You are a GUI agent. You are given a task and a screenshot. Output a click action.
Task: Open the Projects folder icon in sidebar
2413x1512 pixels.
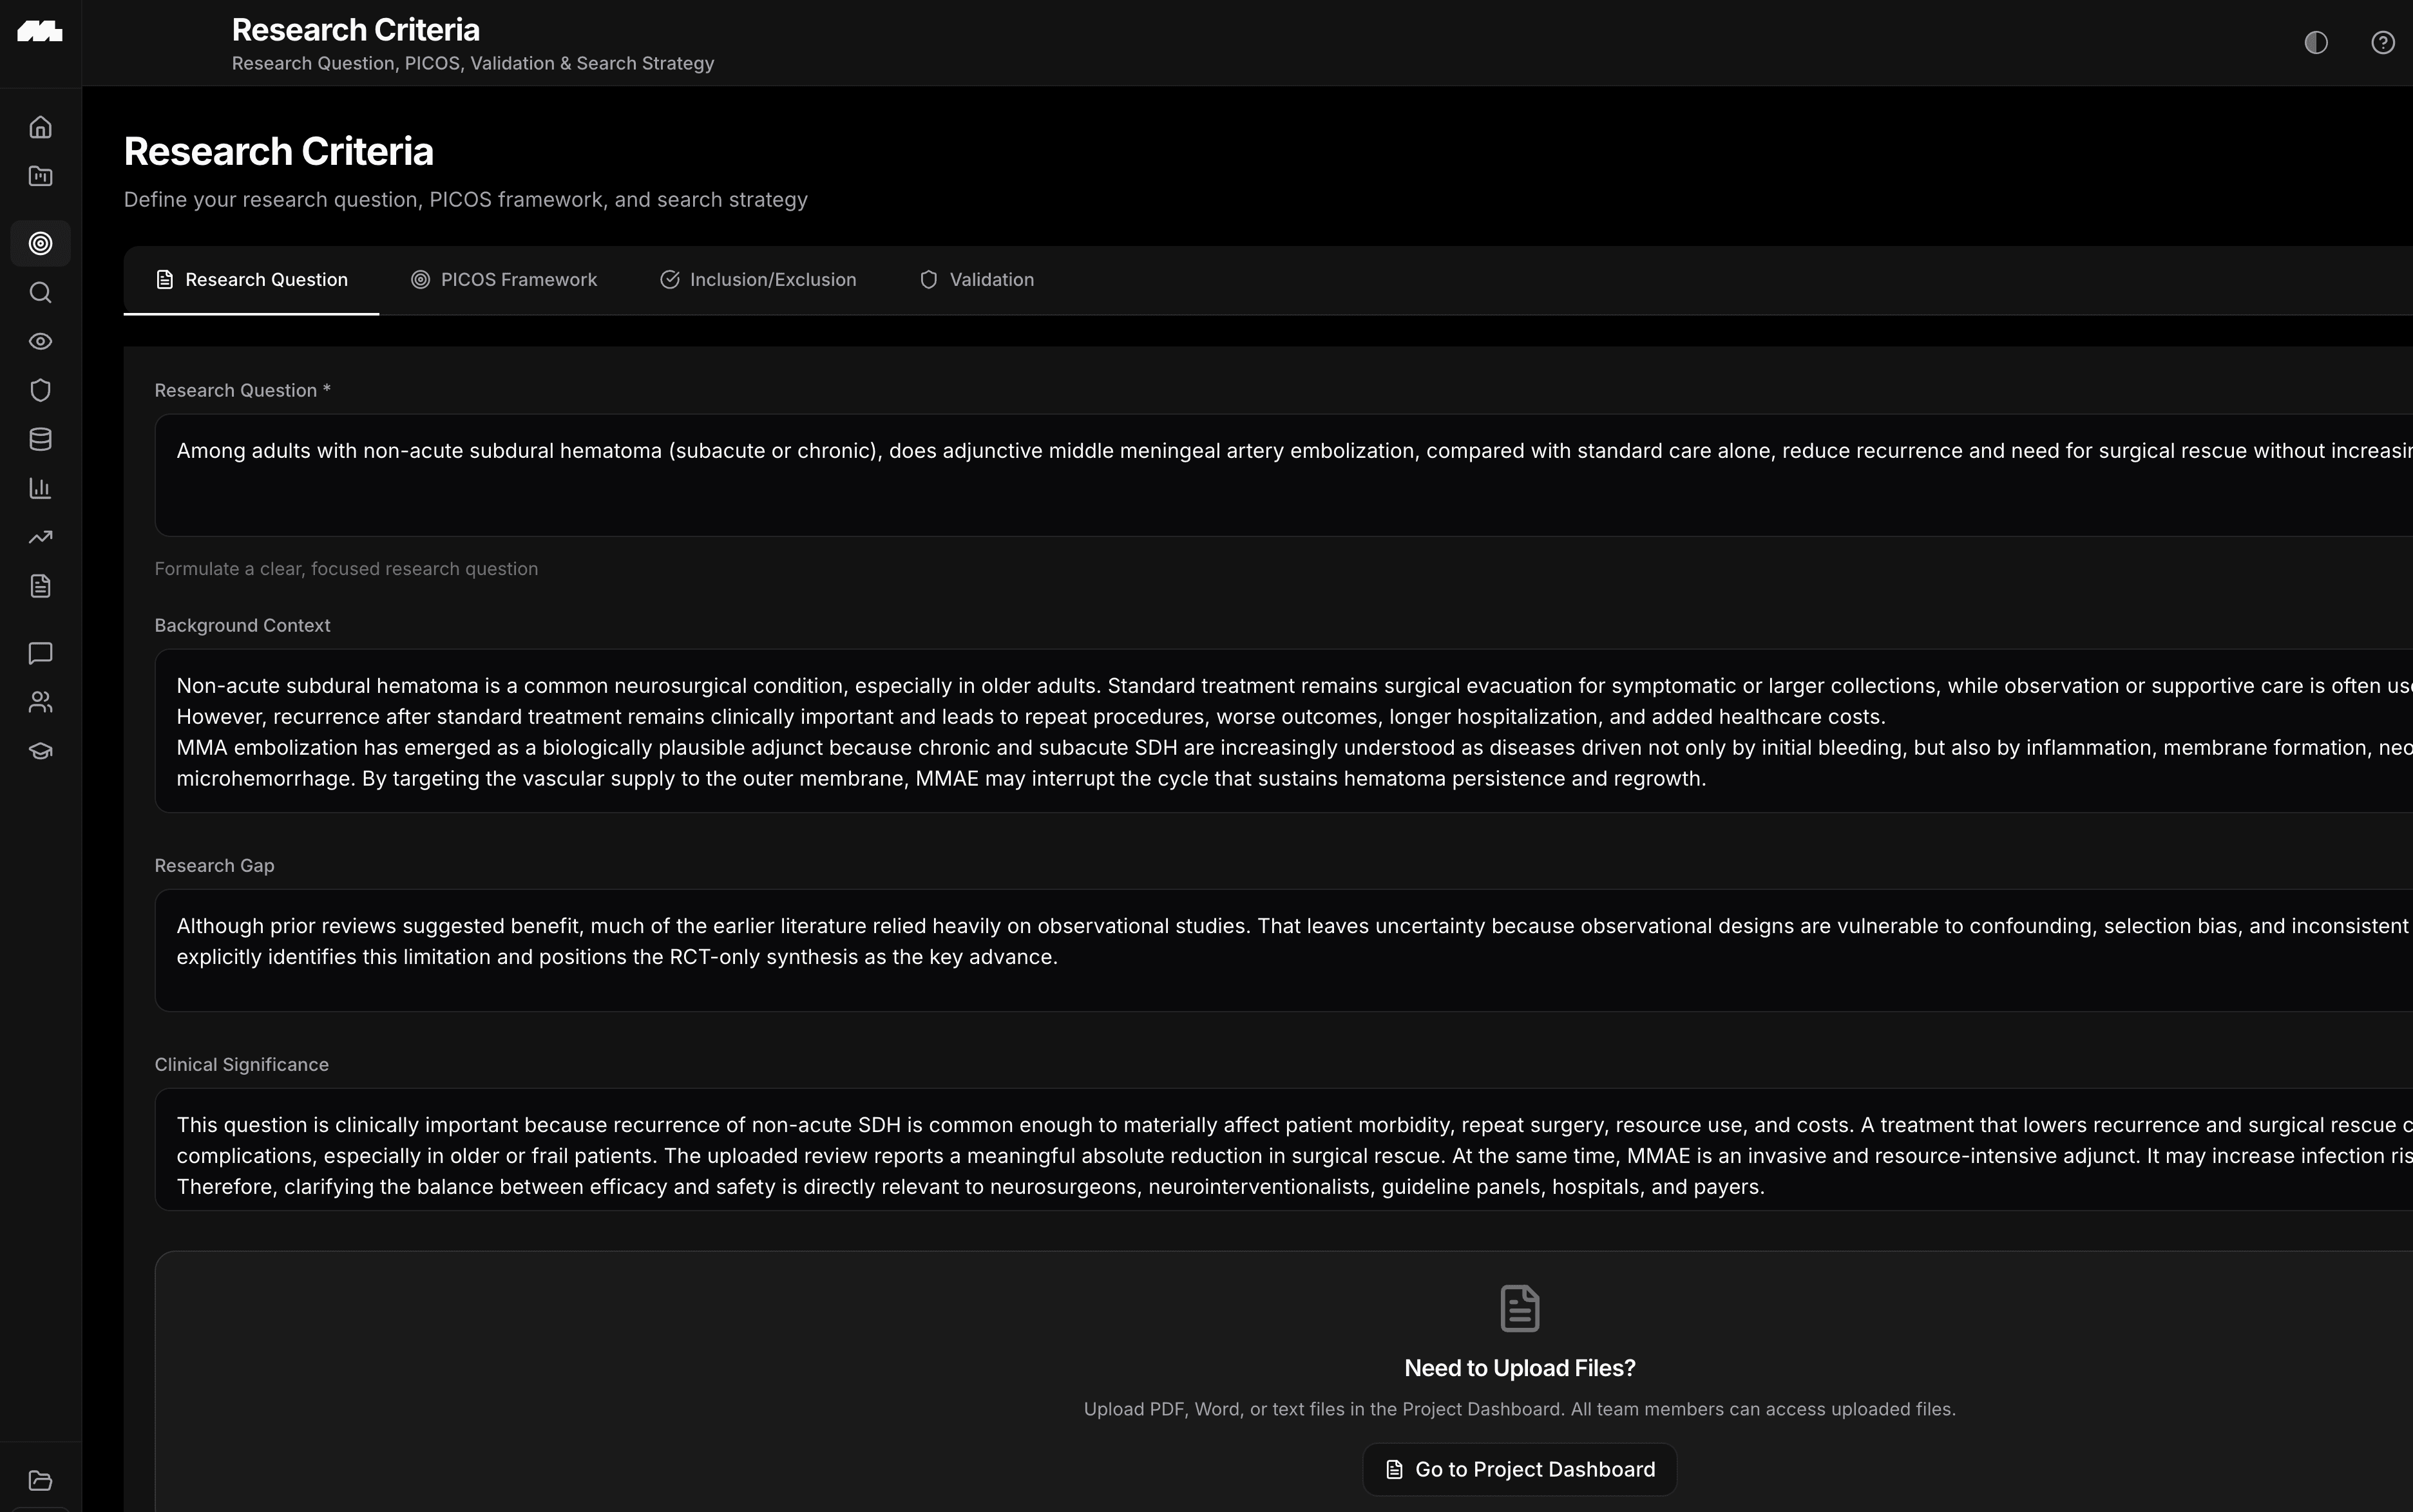pos(40,176)
